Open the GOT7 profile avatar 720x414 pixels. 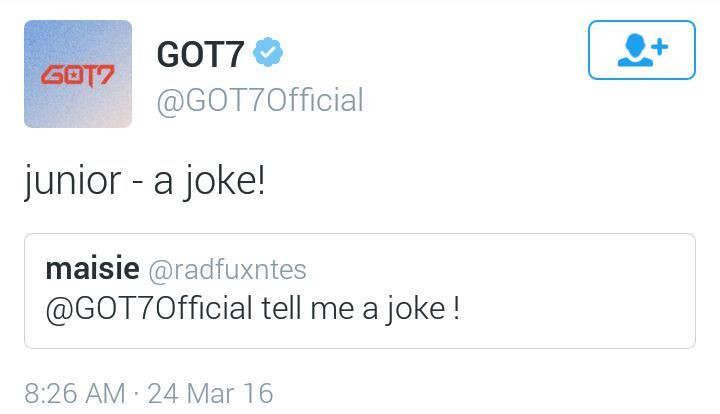[78, 74]
